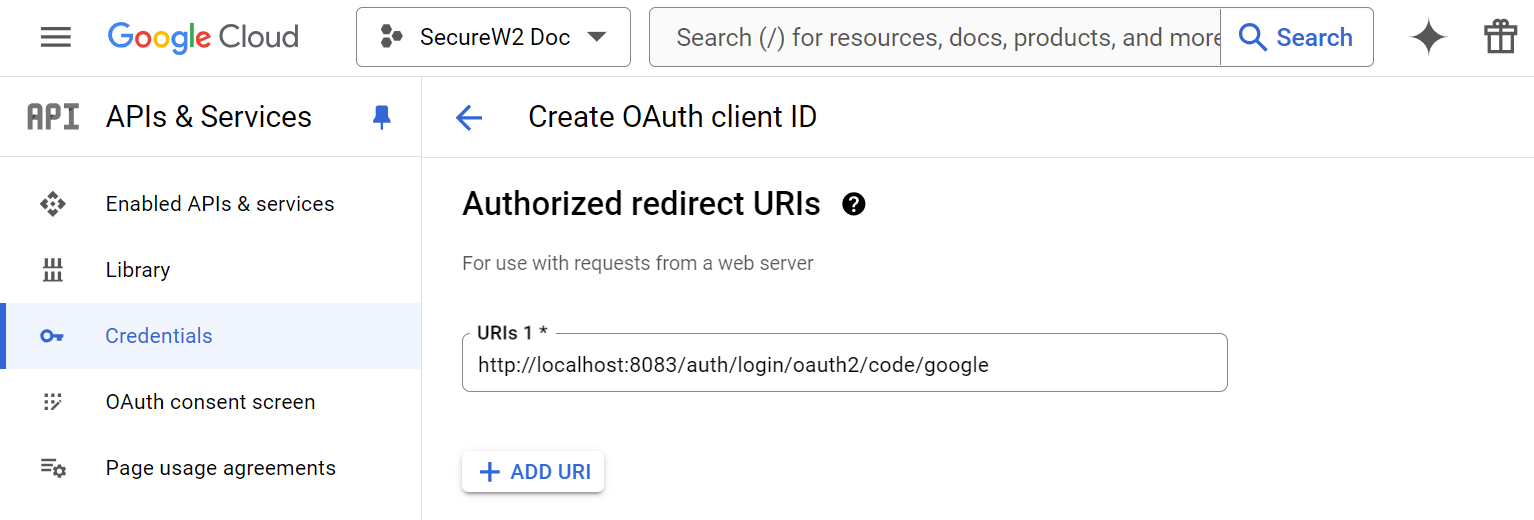
Task: Focus the URIs 1 input field
Action: click(x=844, y=365)
